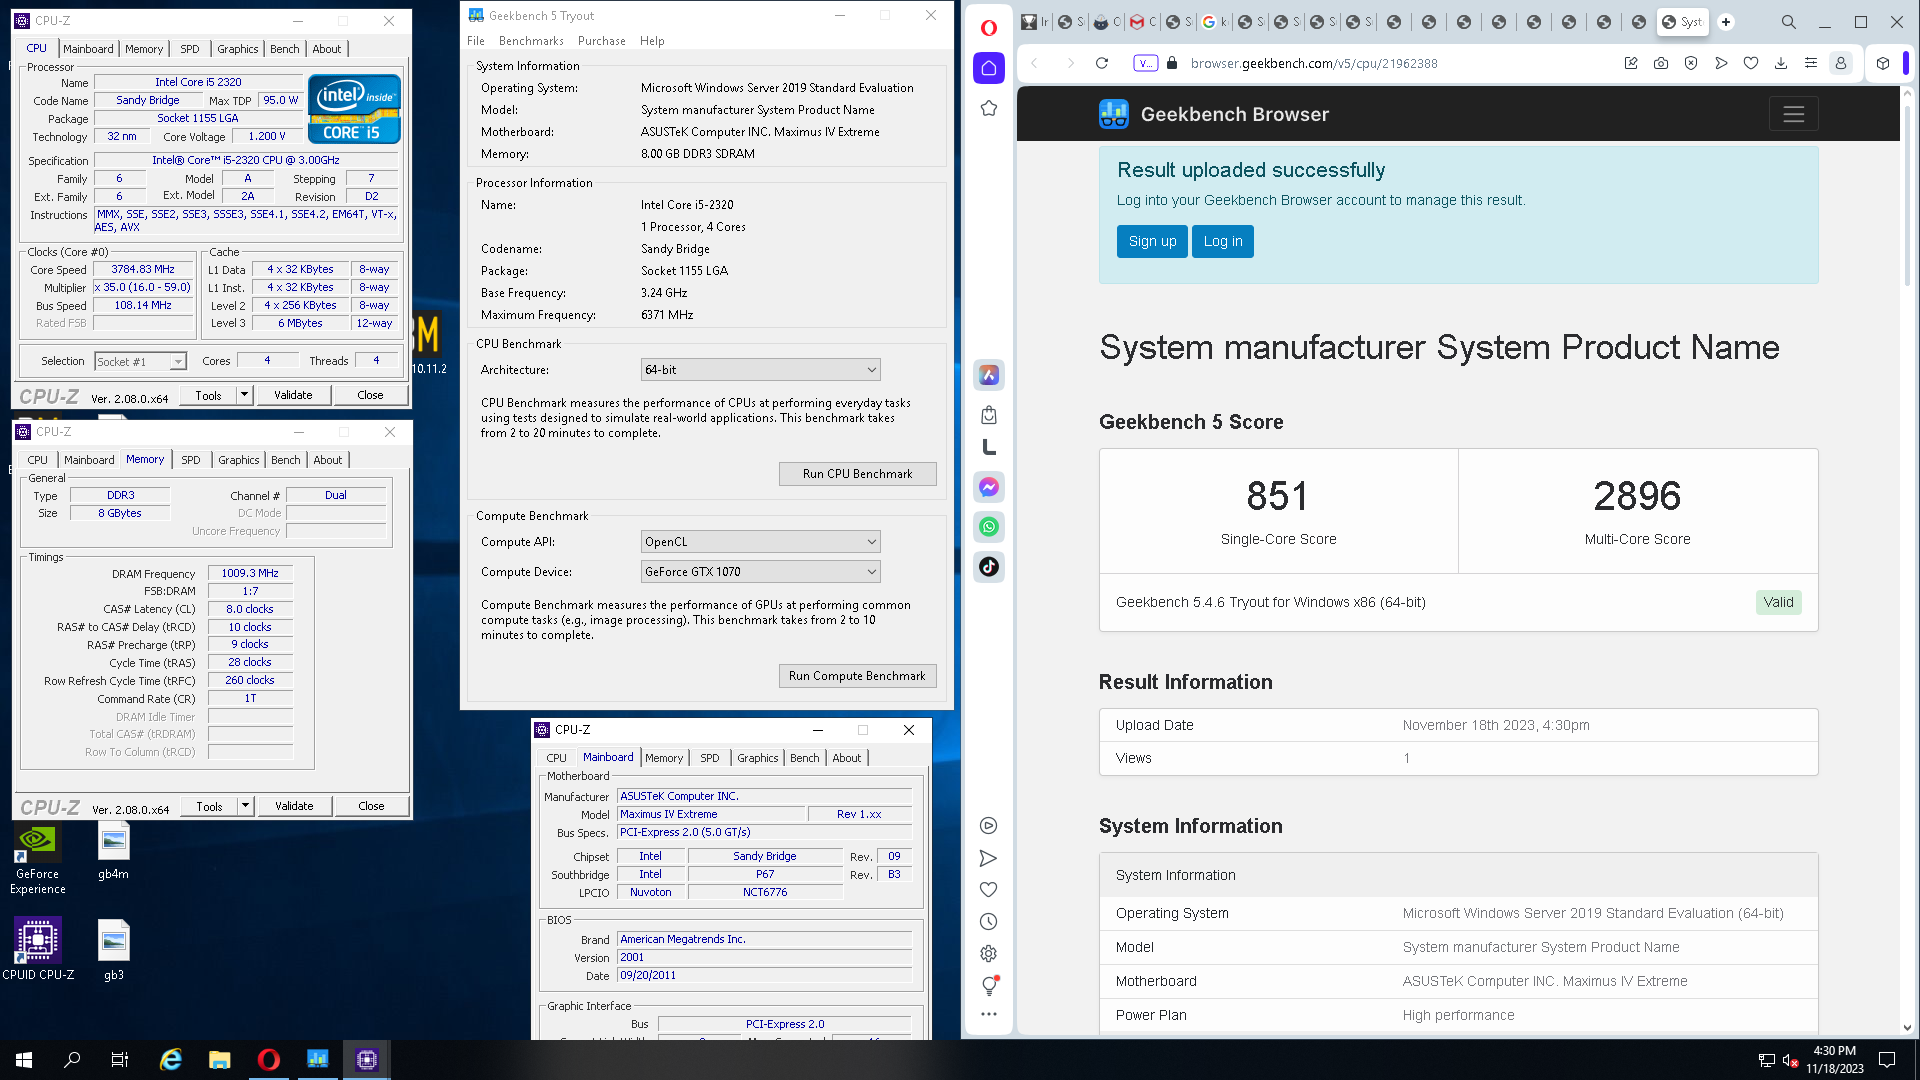Search tabs with magnifier icon
Viewport: 1920px width, 1080px height.
tap(1789, 22)
